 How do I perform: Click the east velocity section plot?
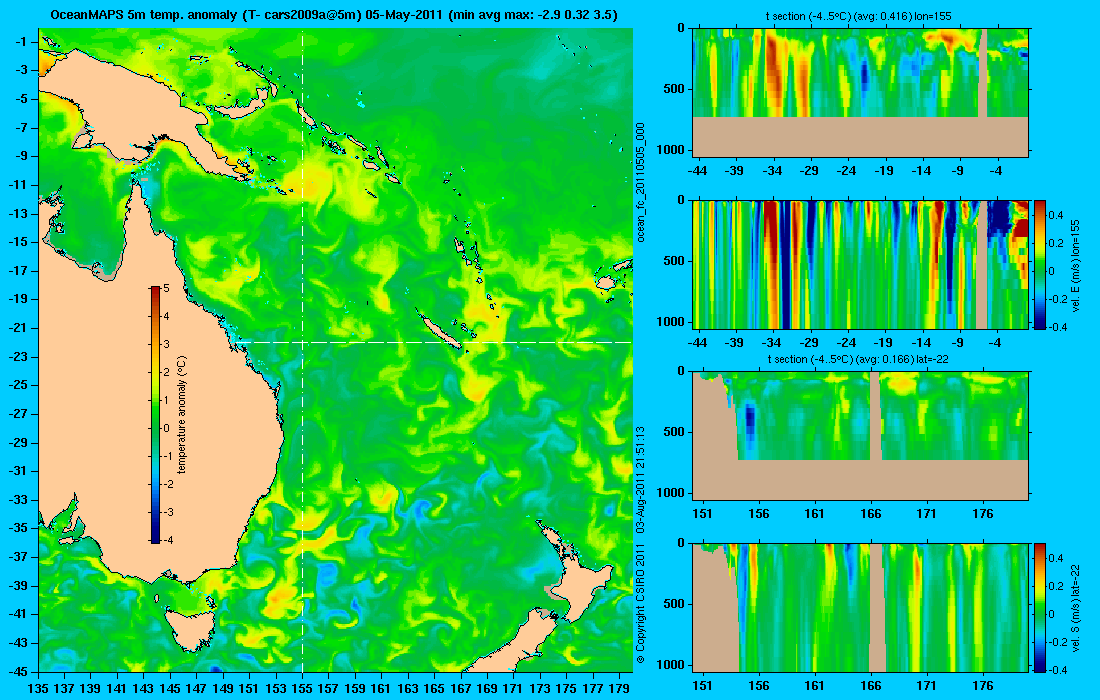point(861,264)
